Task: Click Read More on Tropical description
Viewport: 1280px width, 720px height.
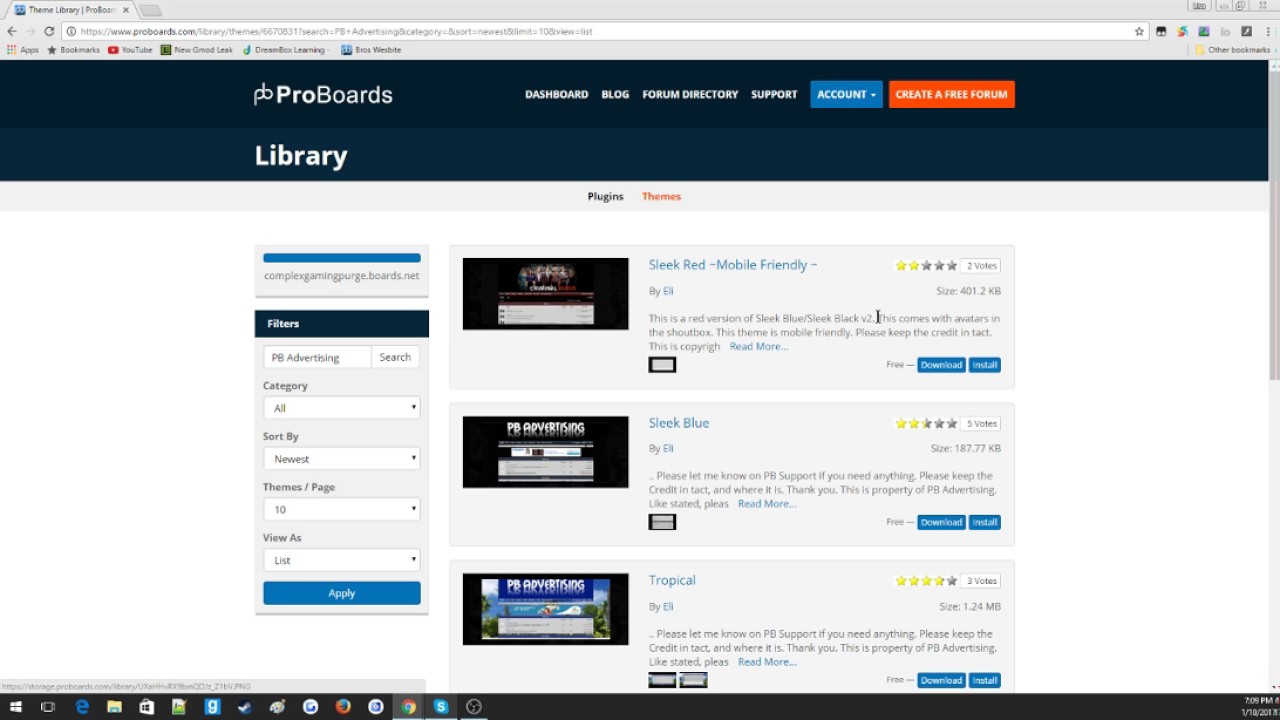Action: pos(767,662)
